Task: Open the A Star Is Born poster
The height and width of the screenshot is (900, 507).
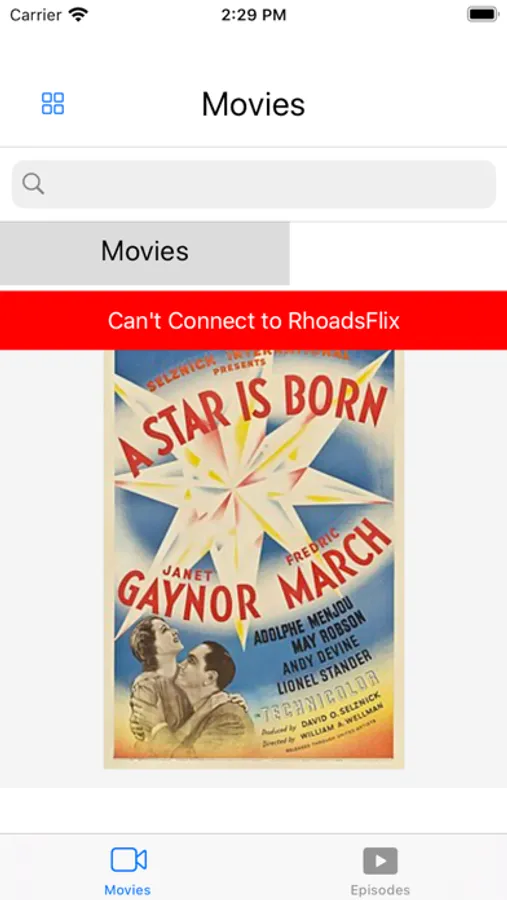Action: point(254,558)
